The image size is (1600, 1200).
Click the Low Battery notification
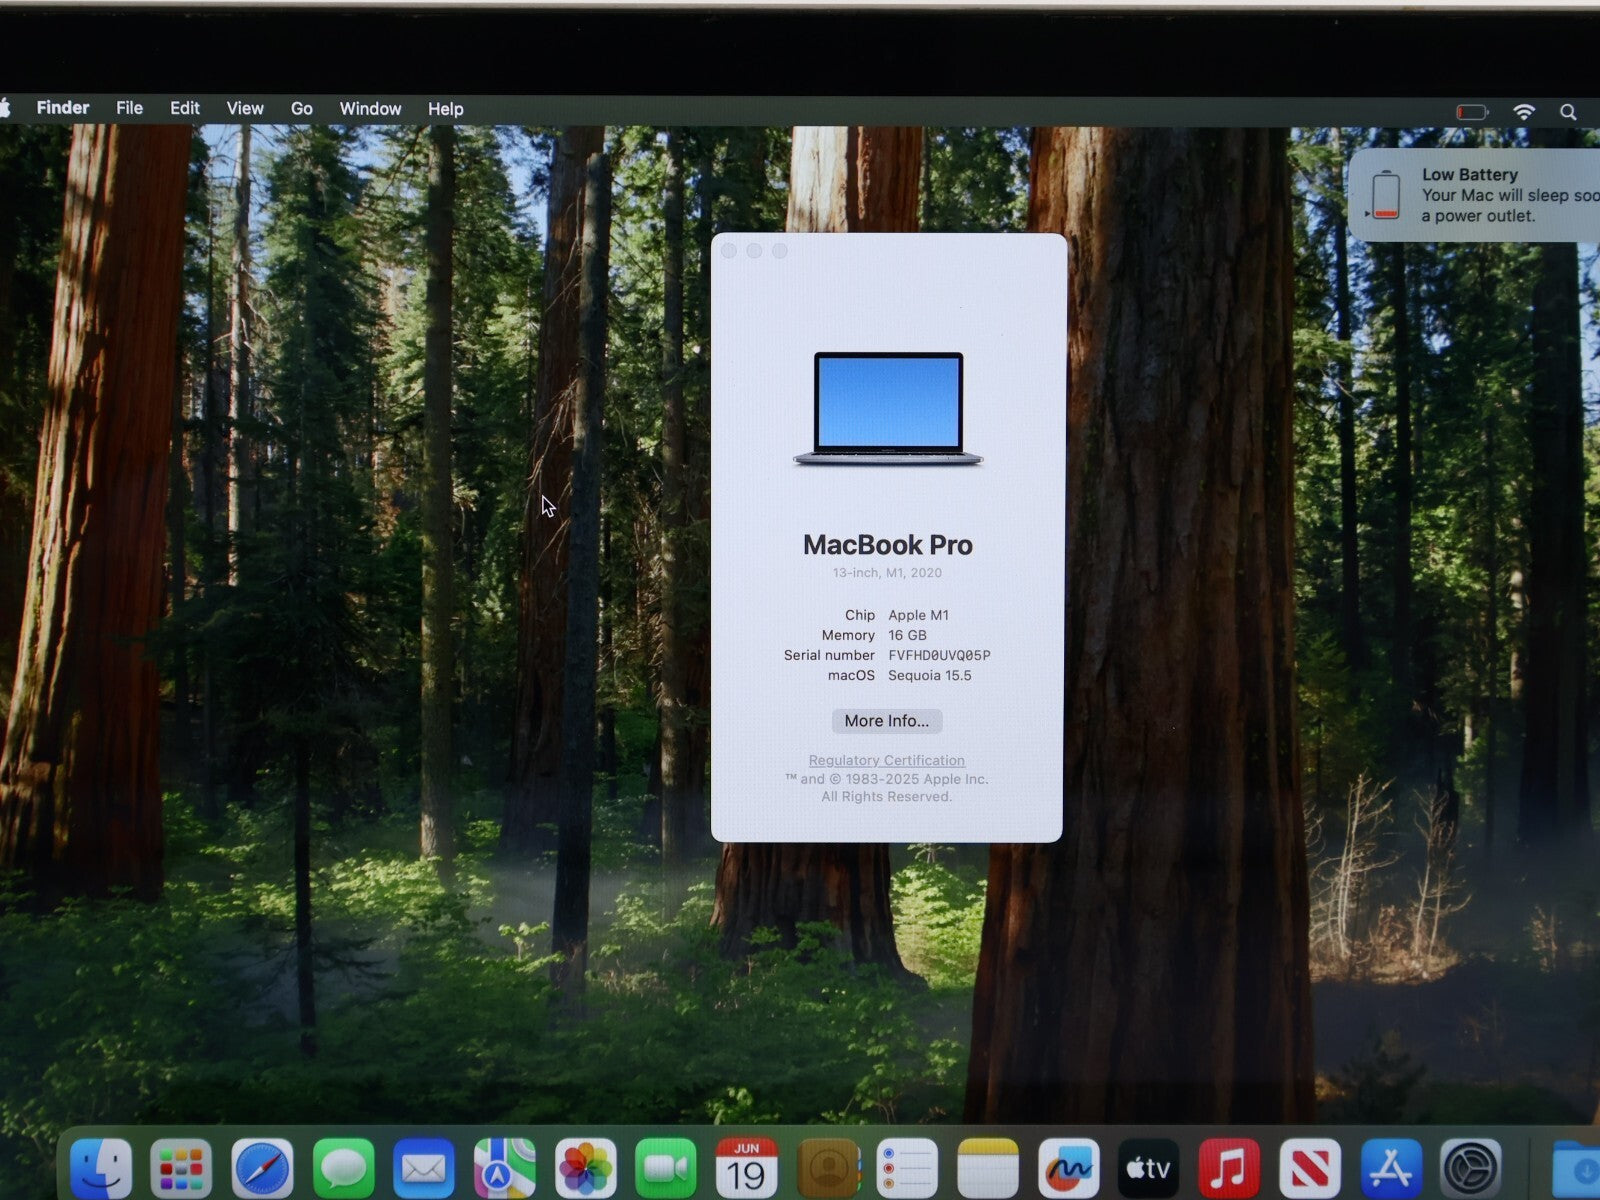coord(1476,195)
